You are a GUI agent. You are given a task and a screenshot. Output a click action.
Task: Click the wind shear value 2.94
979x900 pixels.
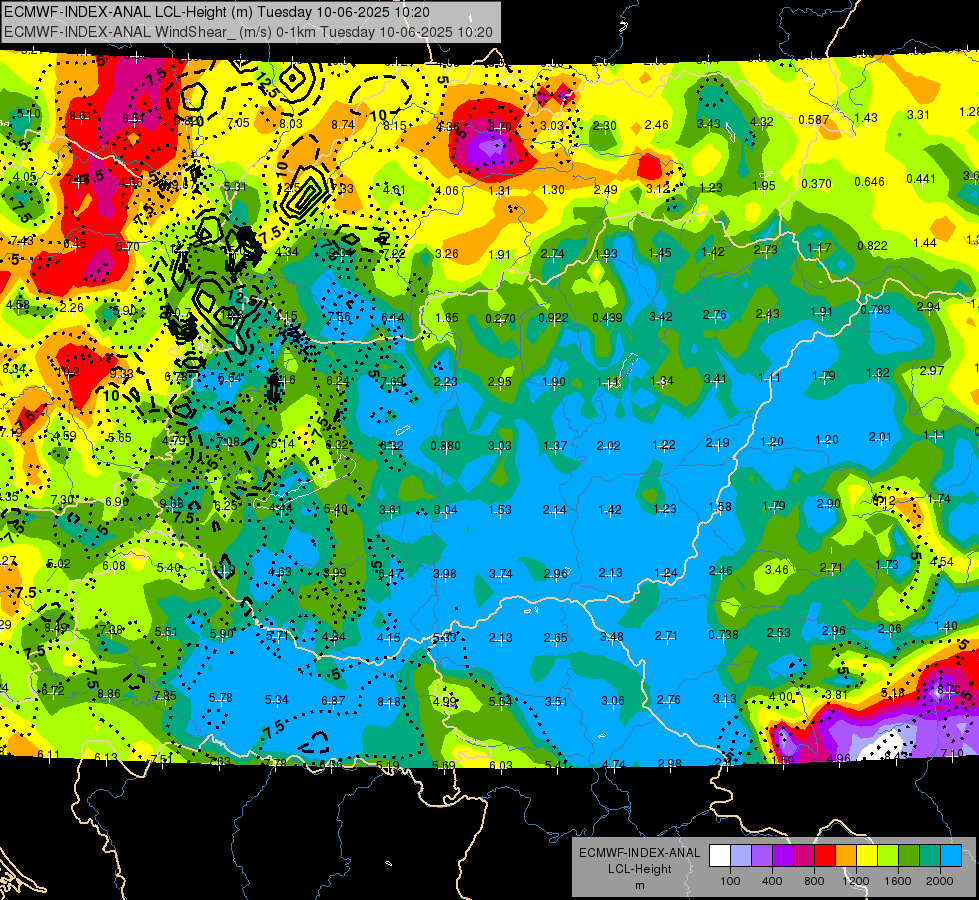pos(928,307)
